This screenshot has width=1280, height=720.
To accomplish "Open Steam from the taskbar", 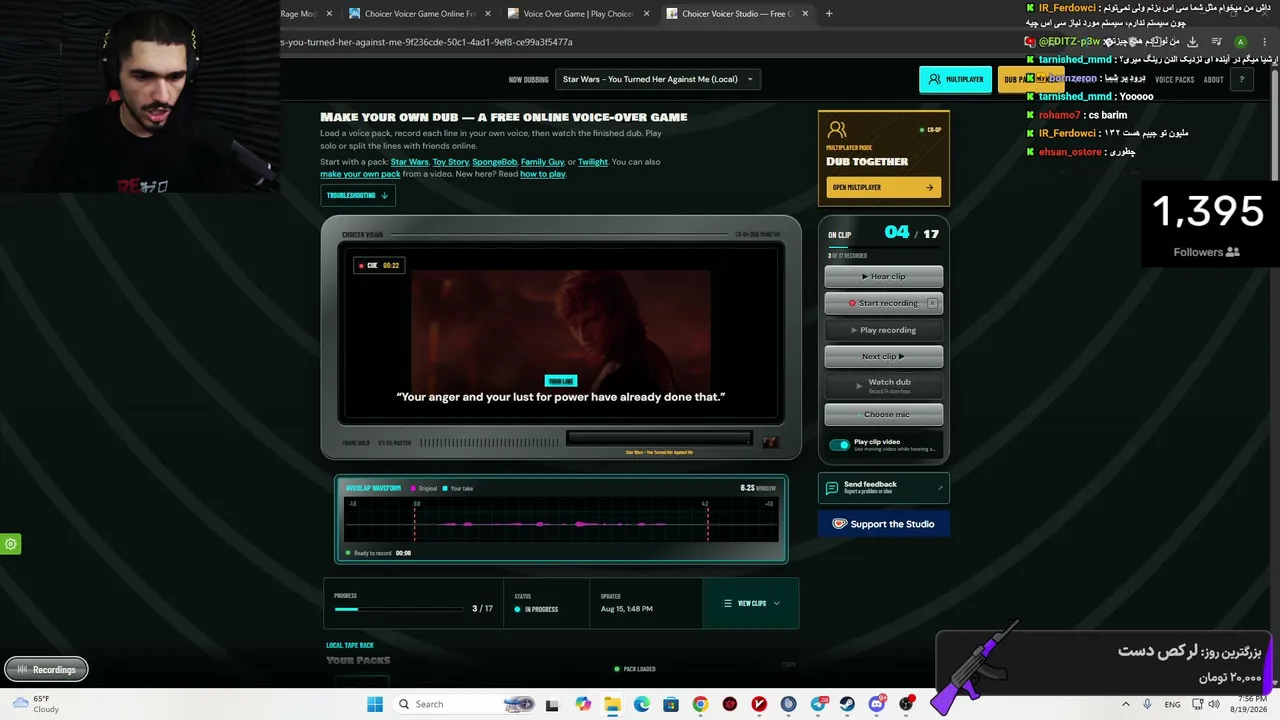I will point(847,704).
